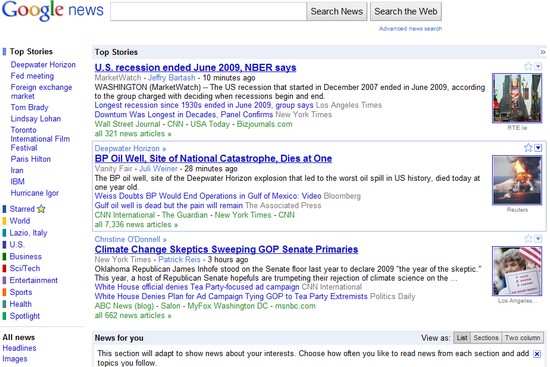Open dropdown arrow for Climate Change Skeptics story

point(538,239)
